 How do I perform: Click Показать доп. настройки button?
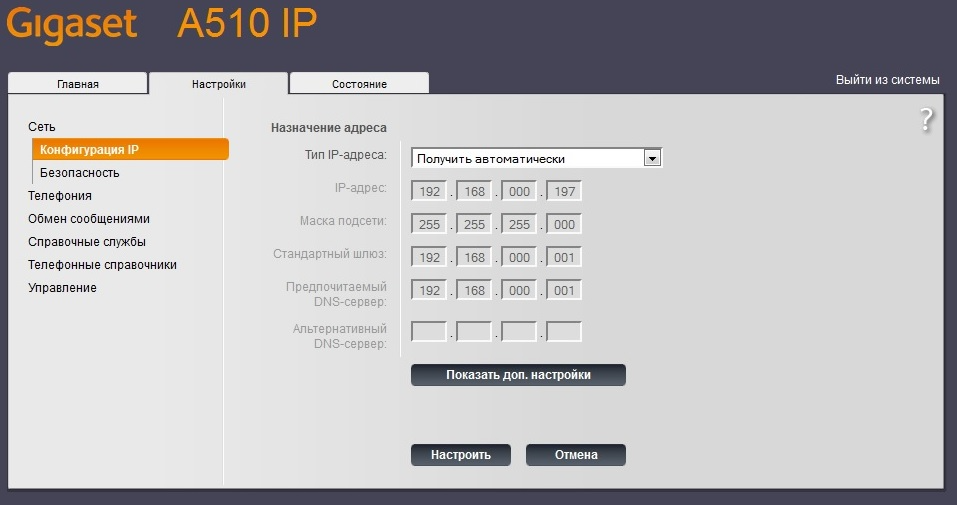(518, 375)
